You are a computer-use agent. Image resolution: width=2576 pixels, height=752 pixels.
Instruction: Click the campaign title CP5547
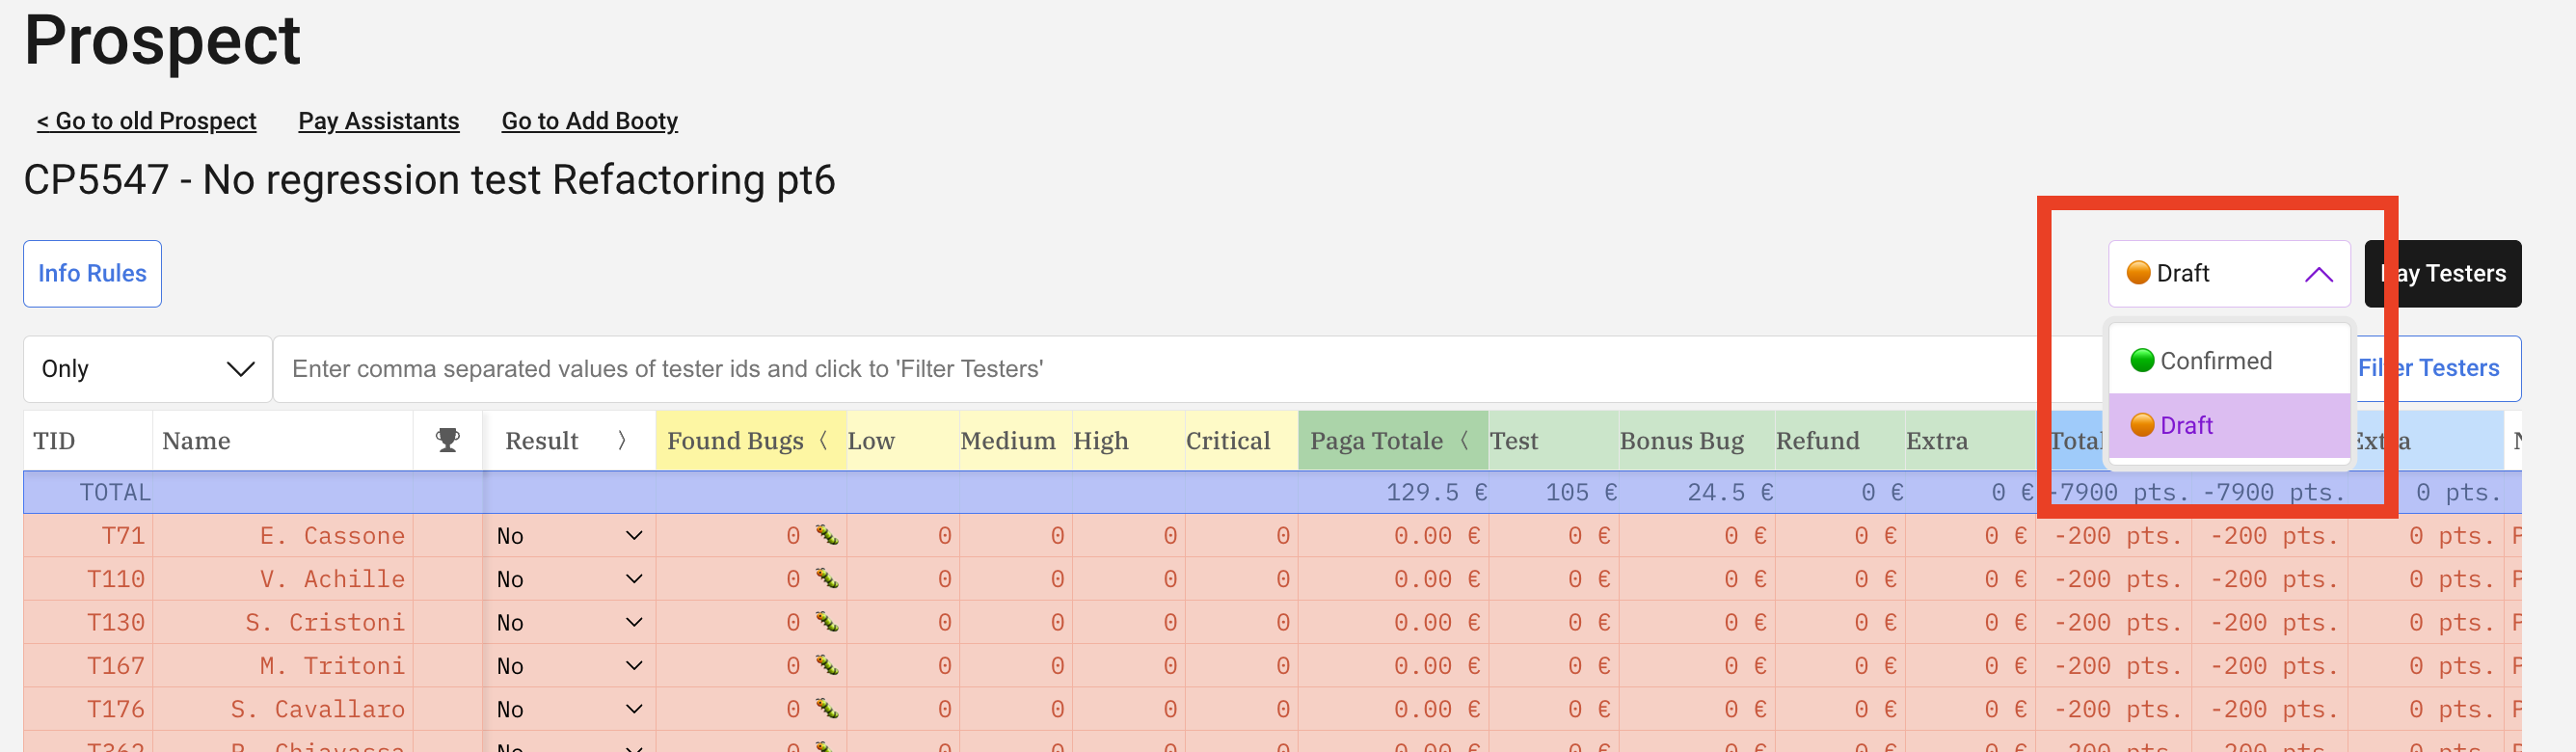point(429,180)
